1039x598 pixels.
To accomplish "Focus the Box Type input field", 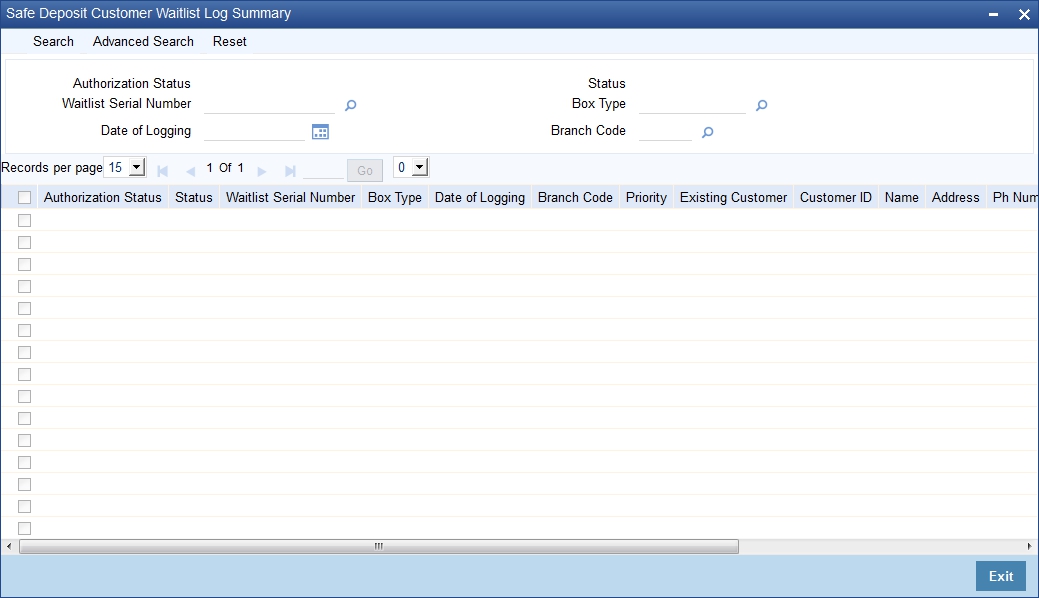I will (692, 104).
